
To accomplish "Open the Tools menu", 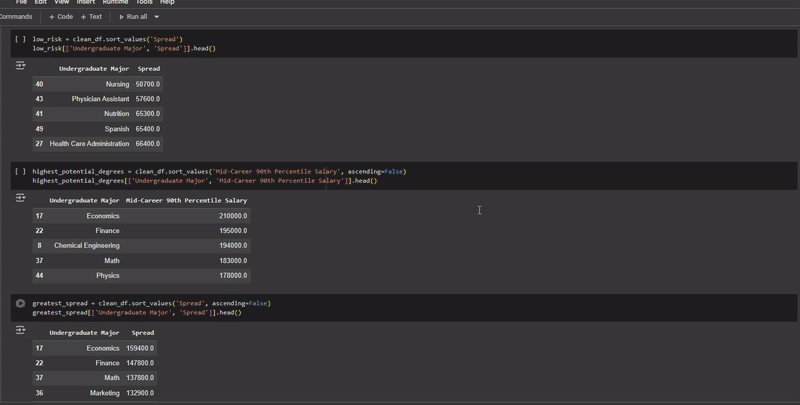I will [144, 2].
